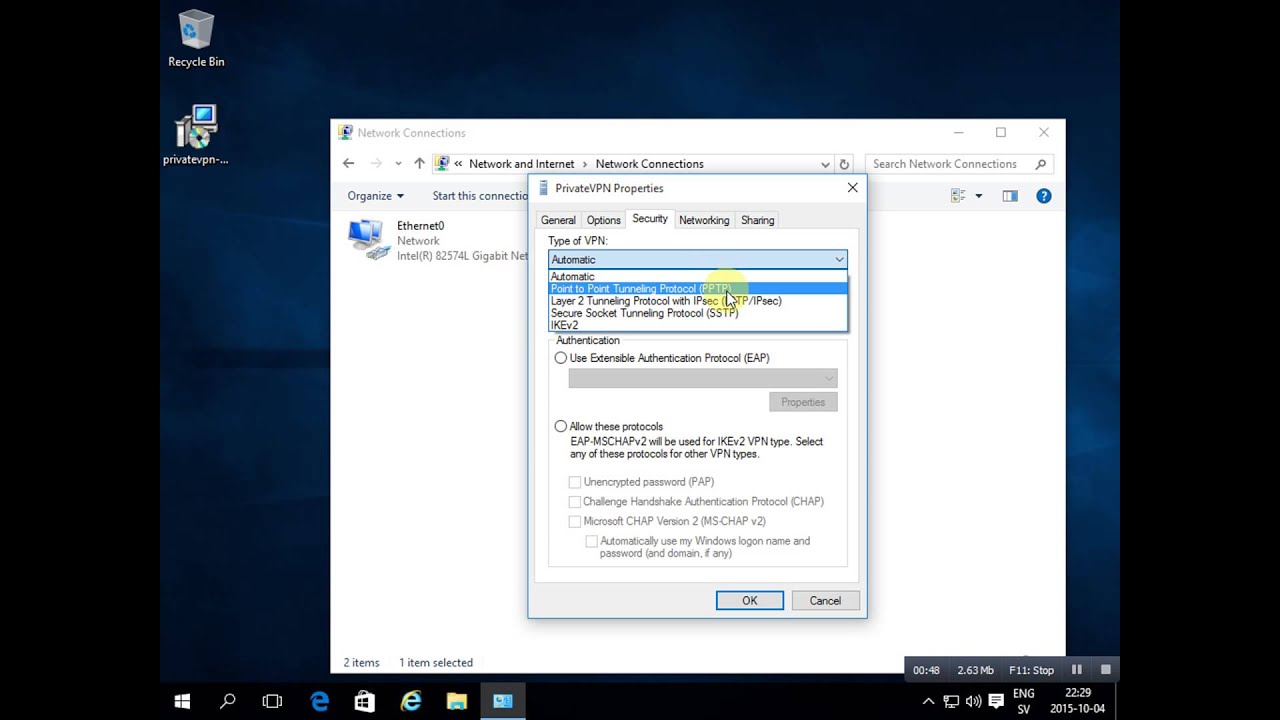The width and height of the screenshot is (1280, 720).
Task: Choose Secure Socket Tunneling Protocol (SSTP)
Action: click(x=697, y=313)
